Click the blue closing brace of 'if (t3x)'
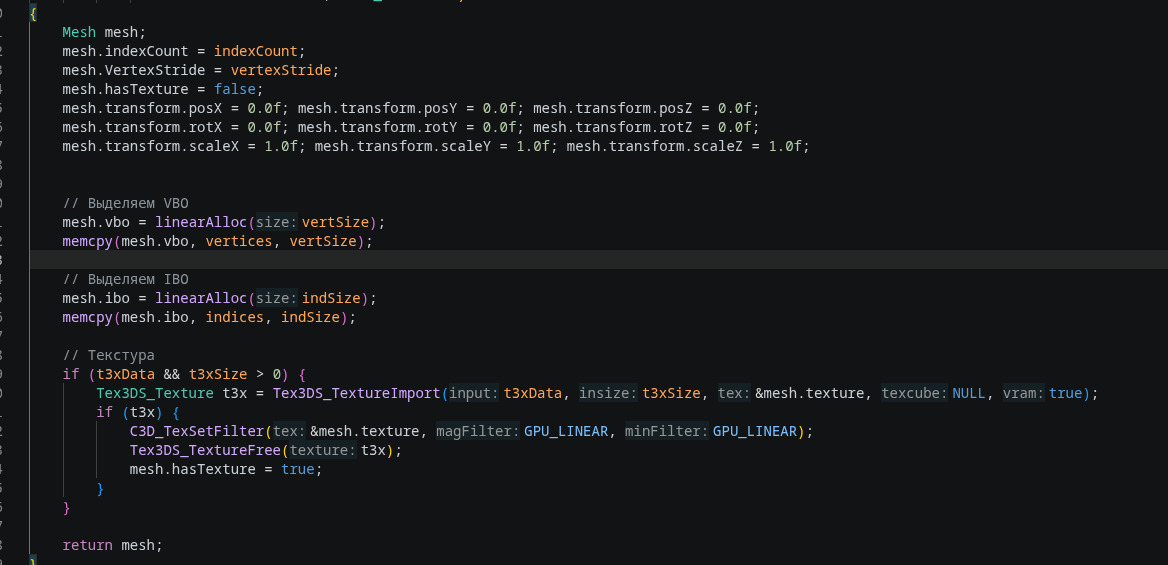The width and height of the screenshot is (1168, 565). tap(100, 488)
